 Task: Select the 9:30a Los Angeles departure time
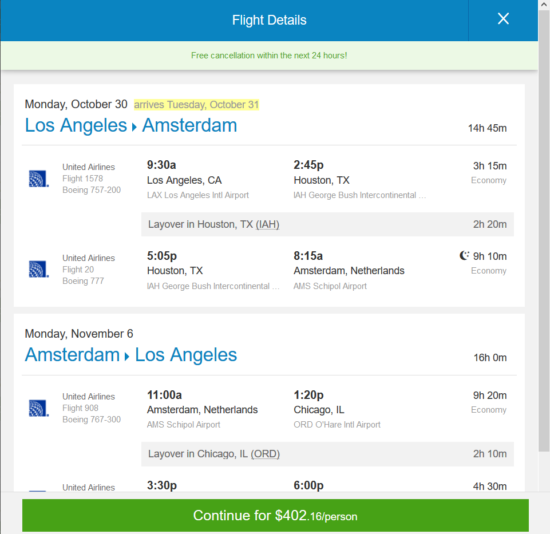[x=161, y=165]
